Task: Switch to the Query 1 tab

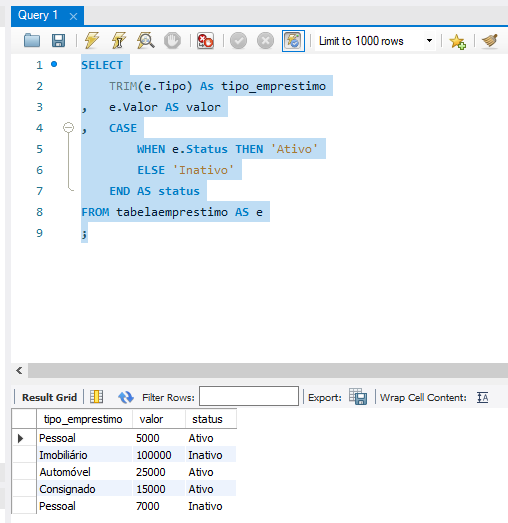Action: coord(38,15)
